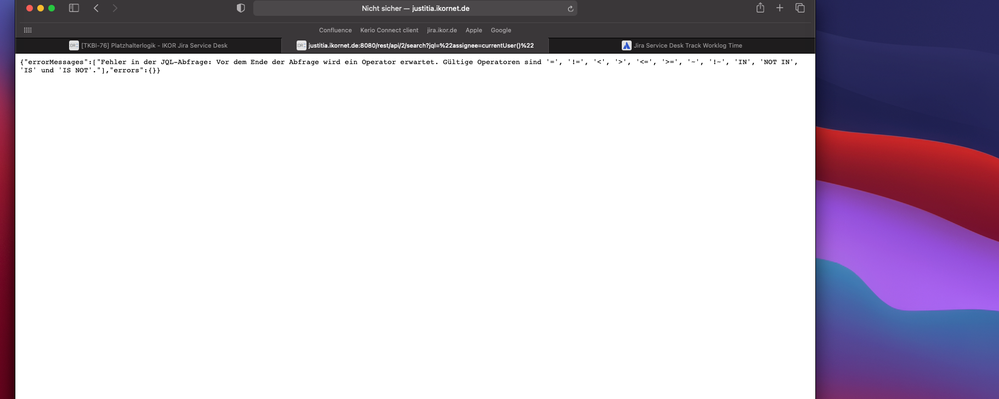
Task: Show the tab overview
Action: [800, 8]
